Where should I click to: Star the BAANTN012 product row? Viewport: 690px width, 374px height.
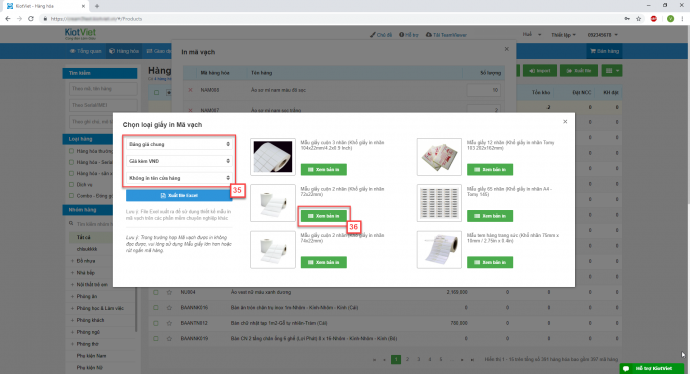coord(169,323)
